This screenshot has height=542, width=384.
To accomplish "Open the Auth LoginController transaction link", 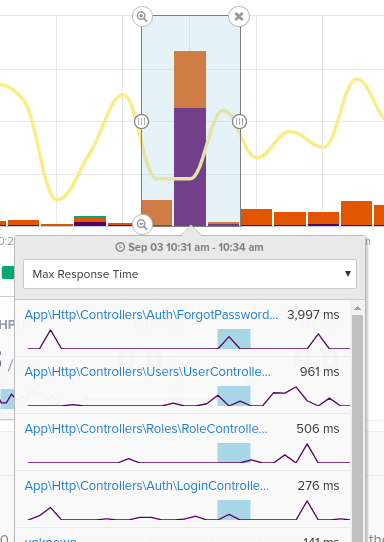I will click(147, 486).
